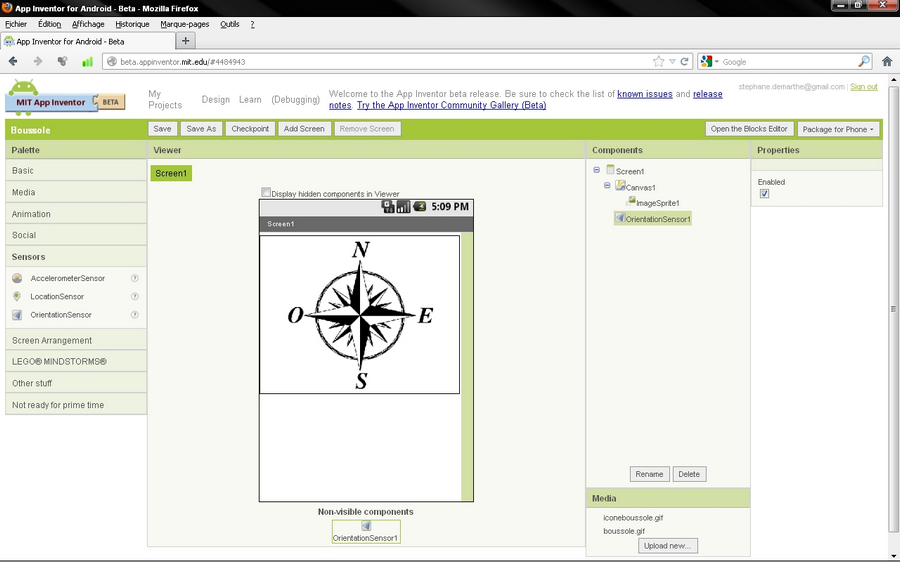The width and height of the screenshot is (900, 562).
Task: Open the Package for Phone dropdown
Action: 838,129
